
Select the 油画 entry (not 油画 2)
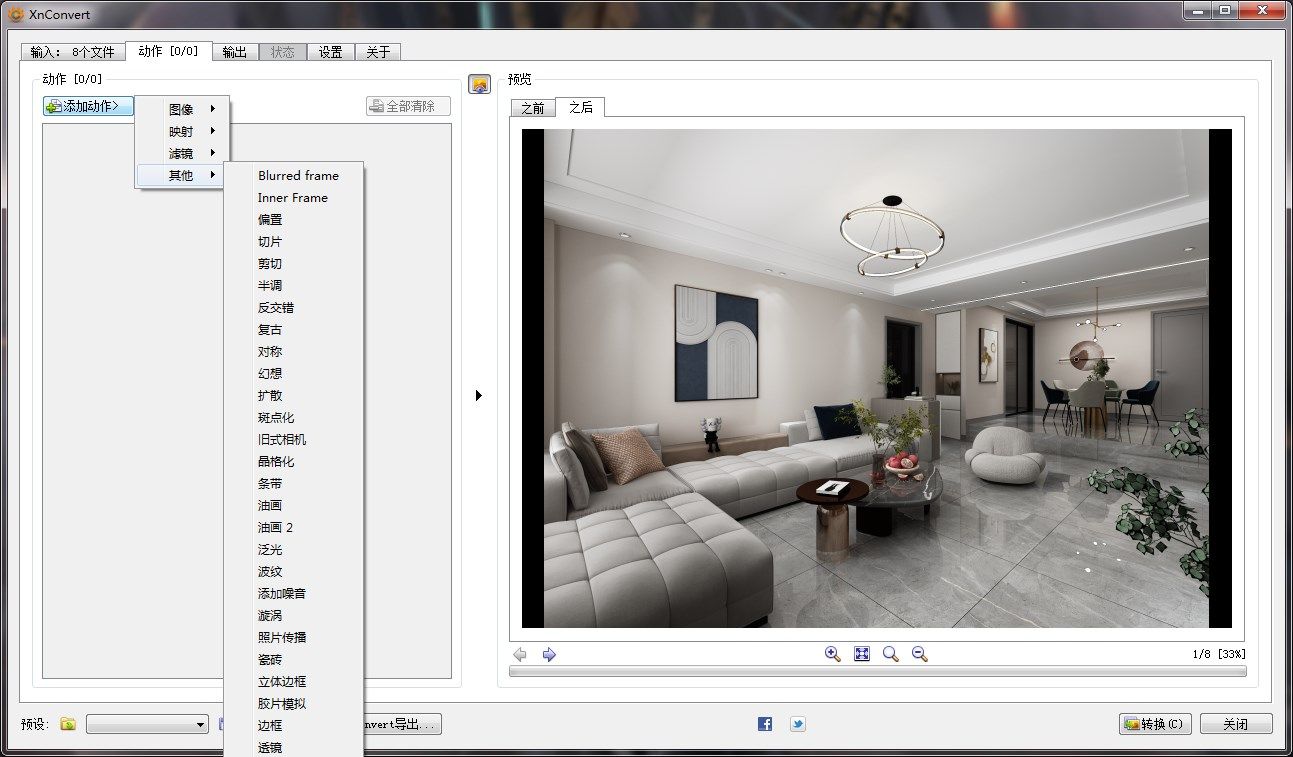(x=270, y=505)
